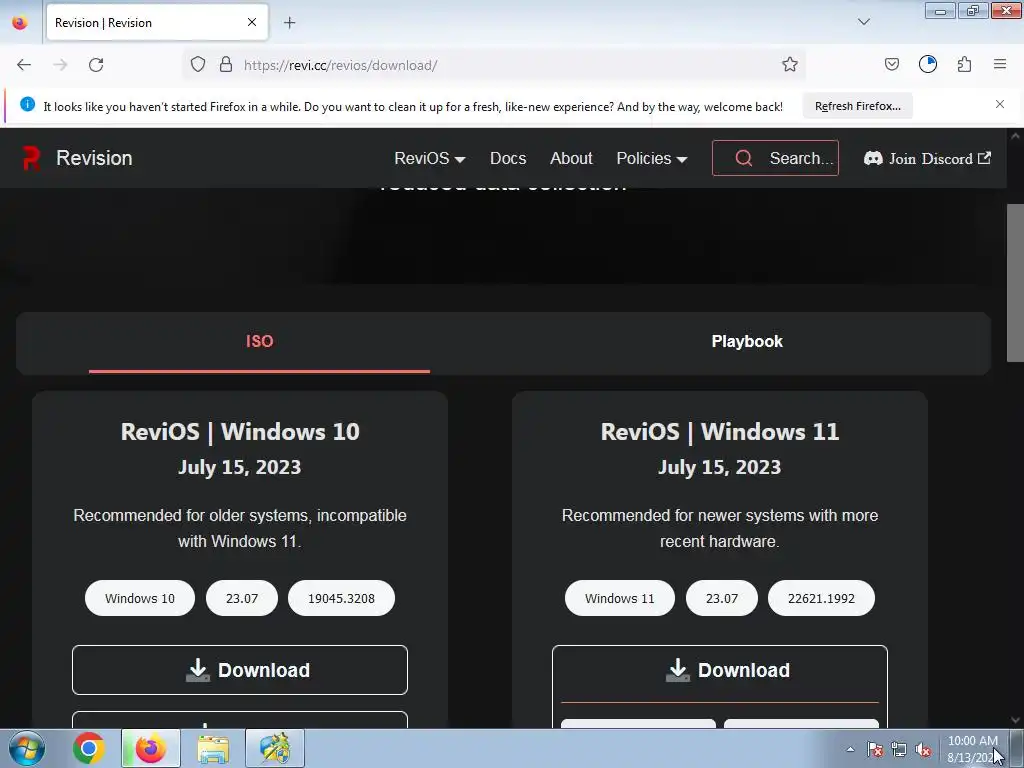Open the paint-brush shield taskbar app

(x=275, y=748)
